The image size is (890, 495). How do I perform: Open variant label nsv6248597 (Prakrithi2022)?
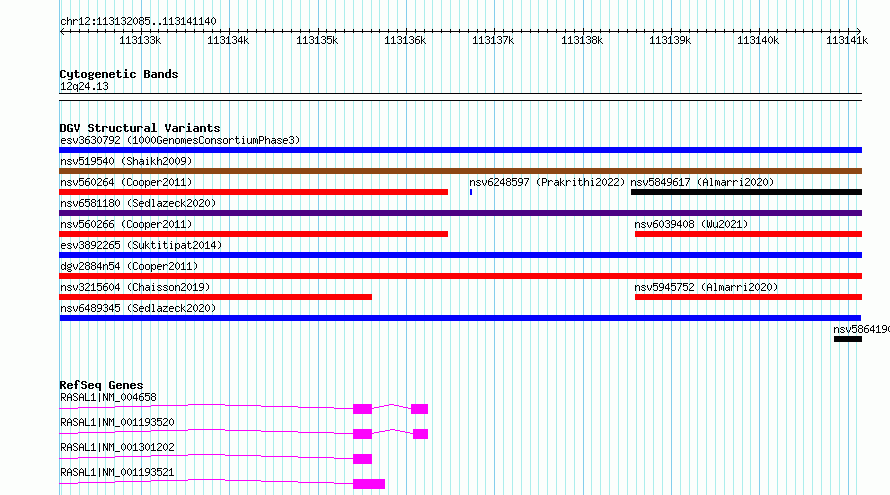[547, 182]
